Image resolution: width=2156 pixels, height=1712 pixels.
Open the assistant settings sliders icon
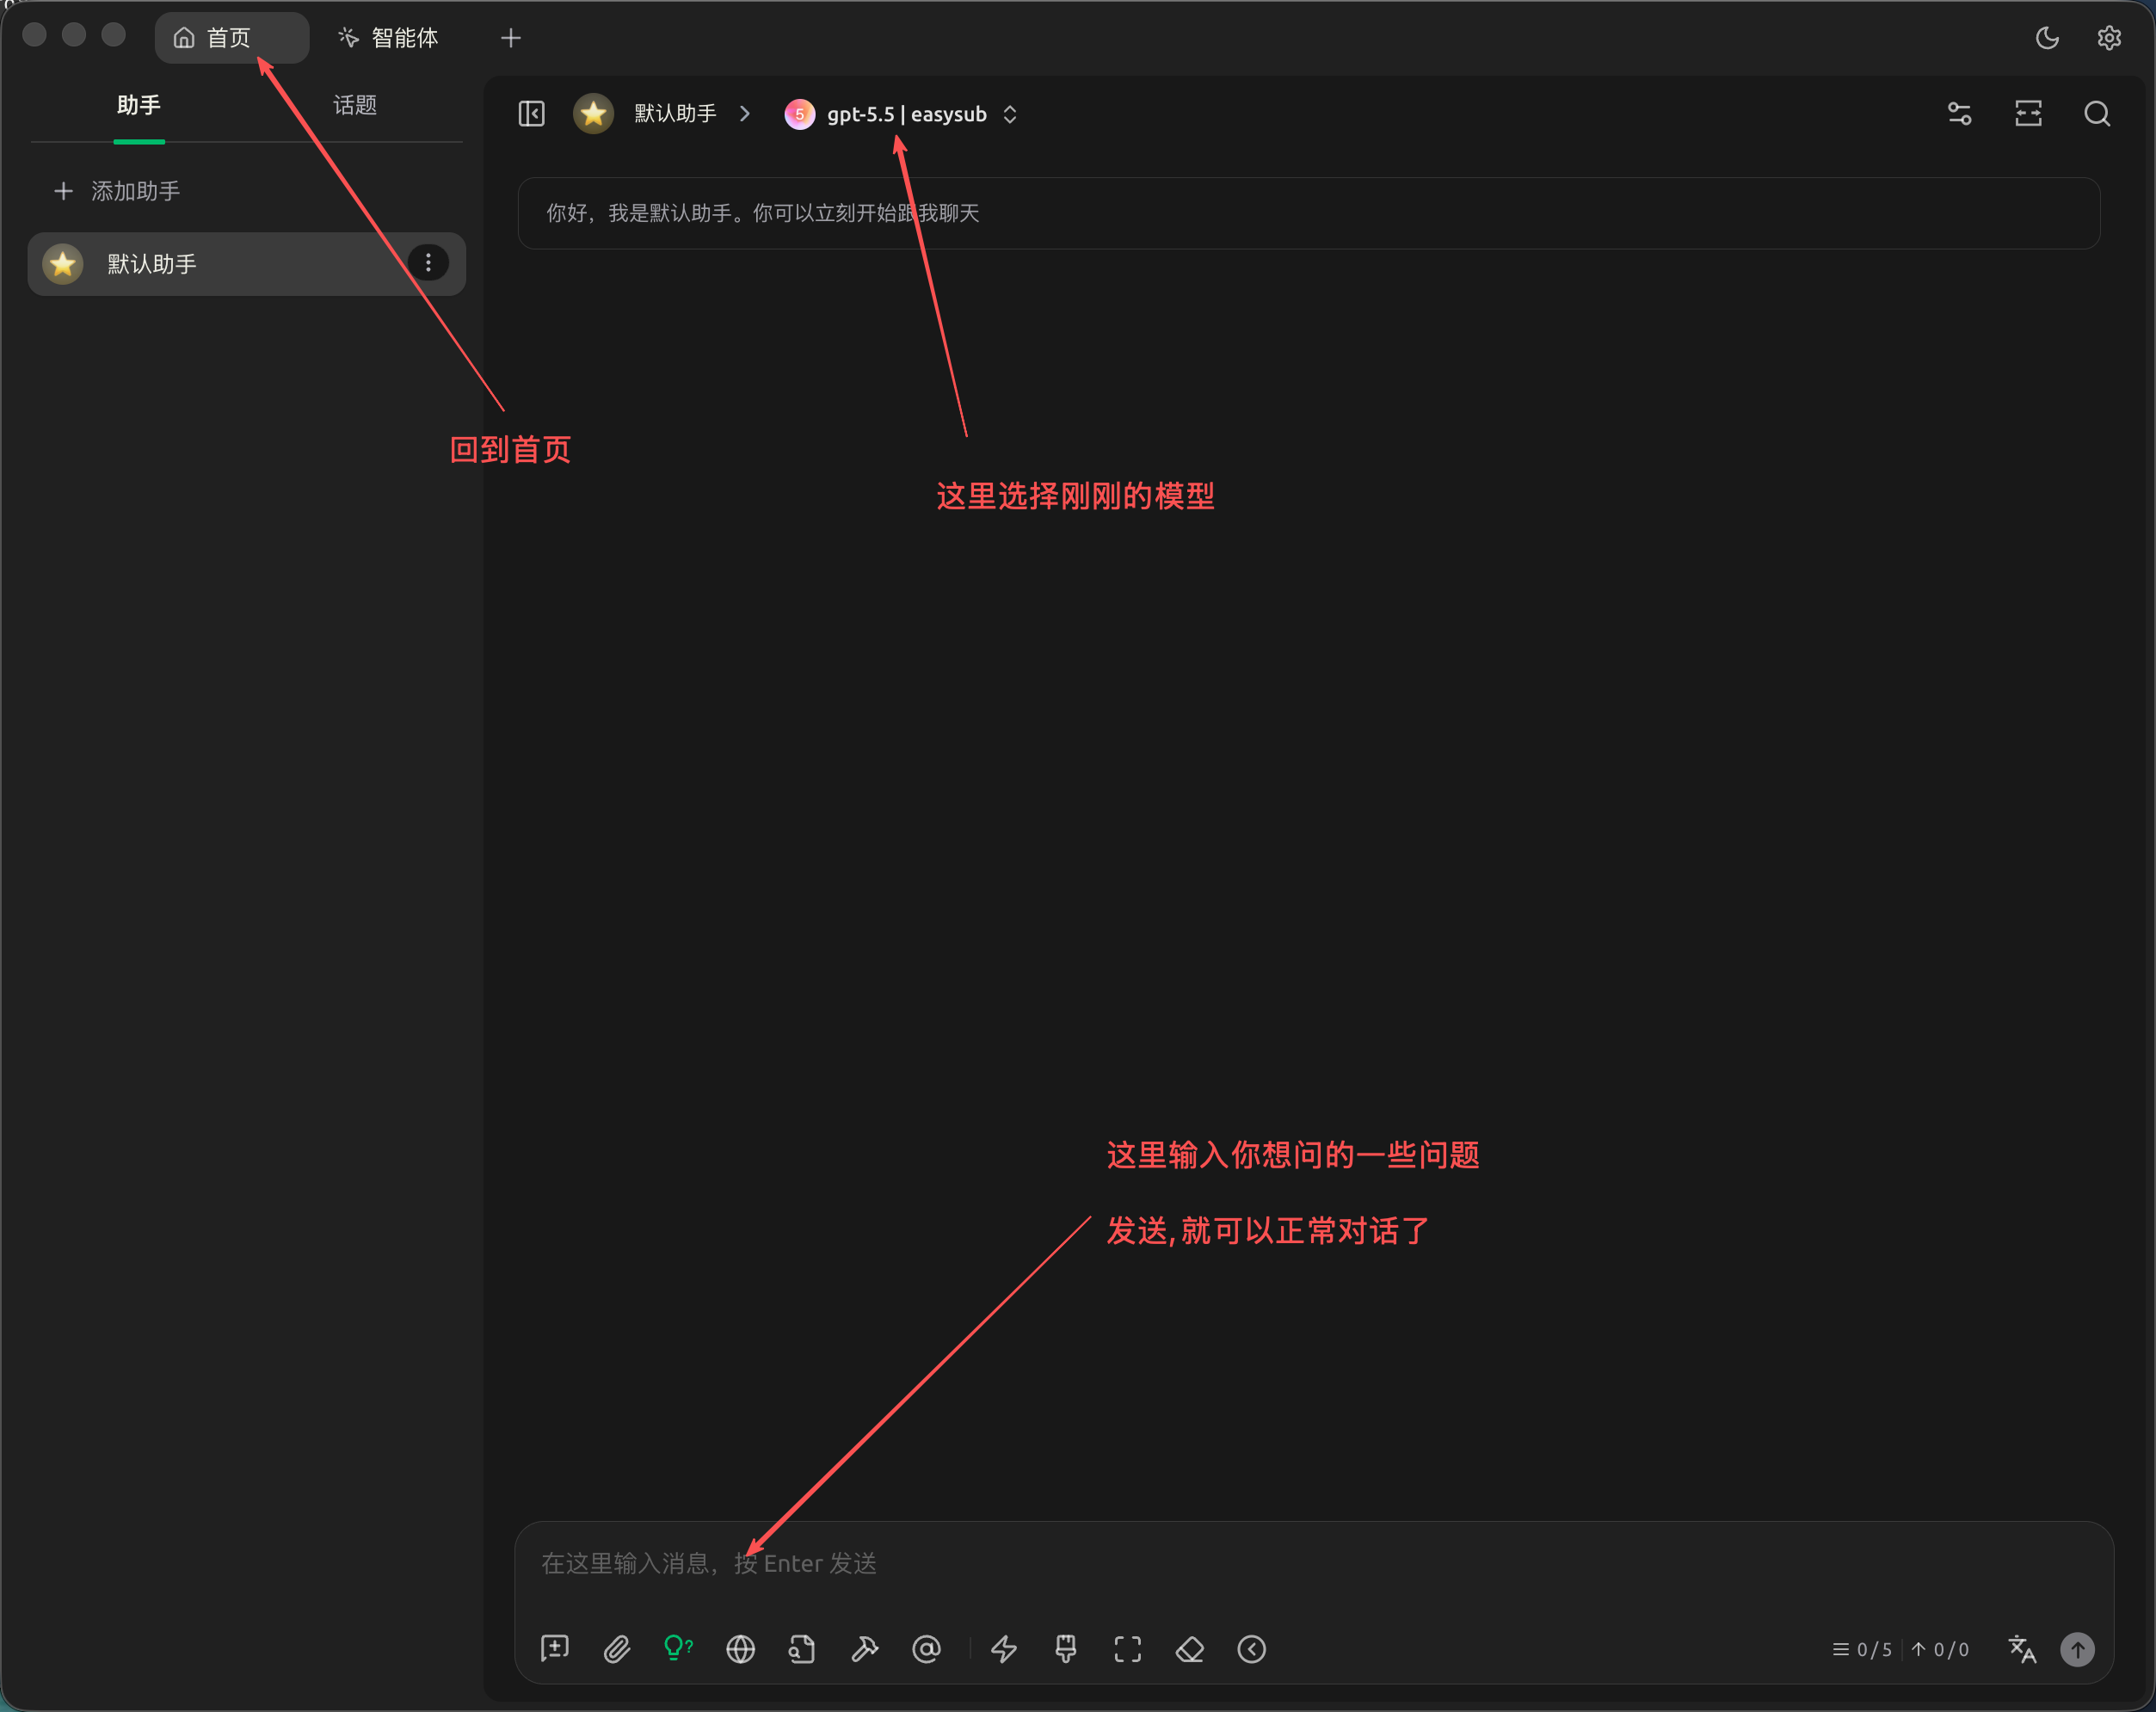coord(1960,114)
